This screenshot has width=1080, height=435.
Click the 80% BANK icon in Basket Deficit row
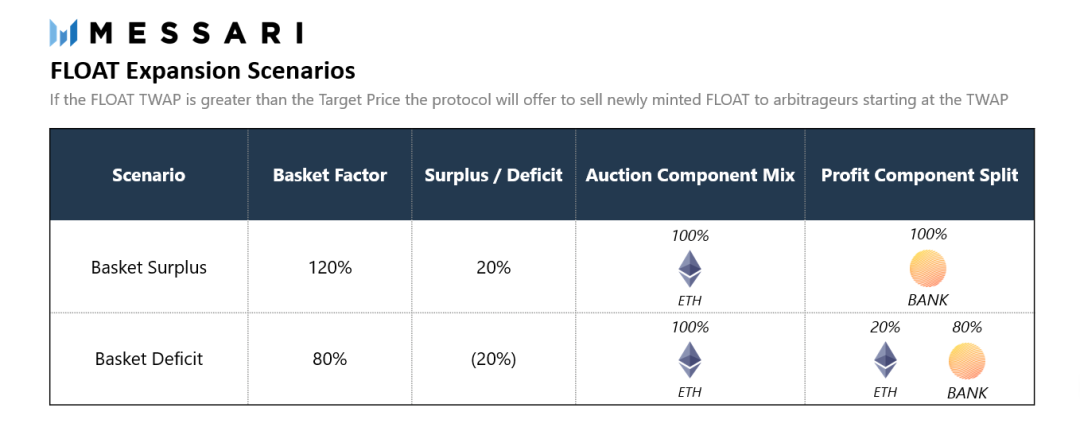[966, 361]
